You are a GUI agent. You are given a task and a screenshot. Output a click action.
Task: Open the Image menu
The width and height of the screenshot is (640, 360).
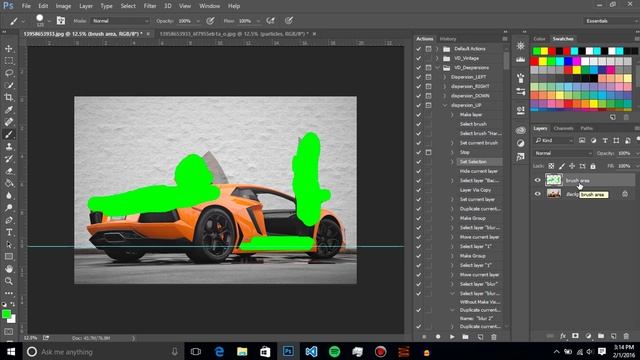[63, 6]
